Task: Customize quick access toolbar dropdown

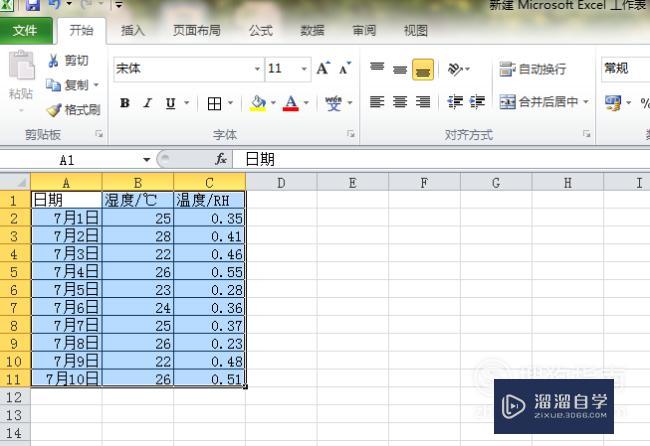Action: (119, 5)
